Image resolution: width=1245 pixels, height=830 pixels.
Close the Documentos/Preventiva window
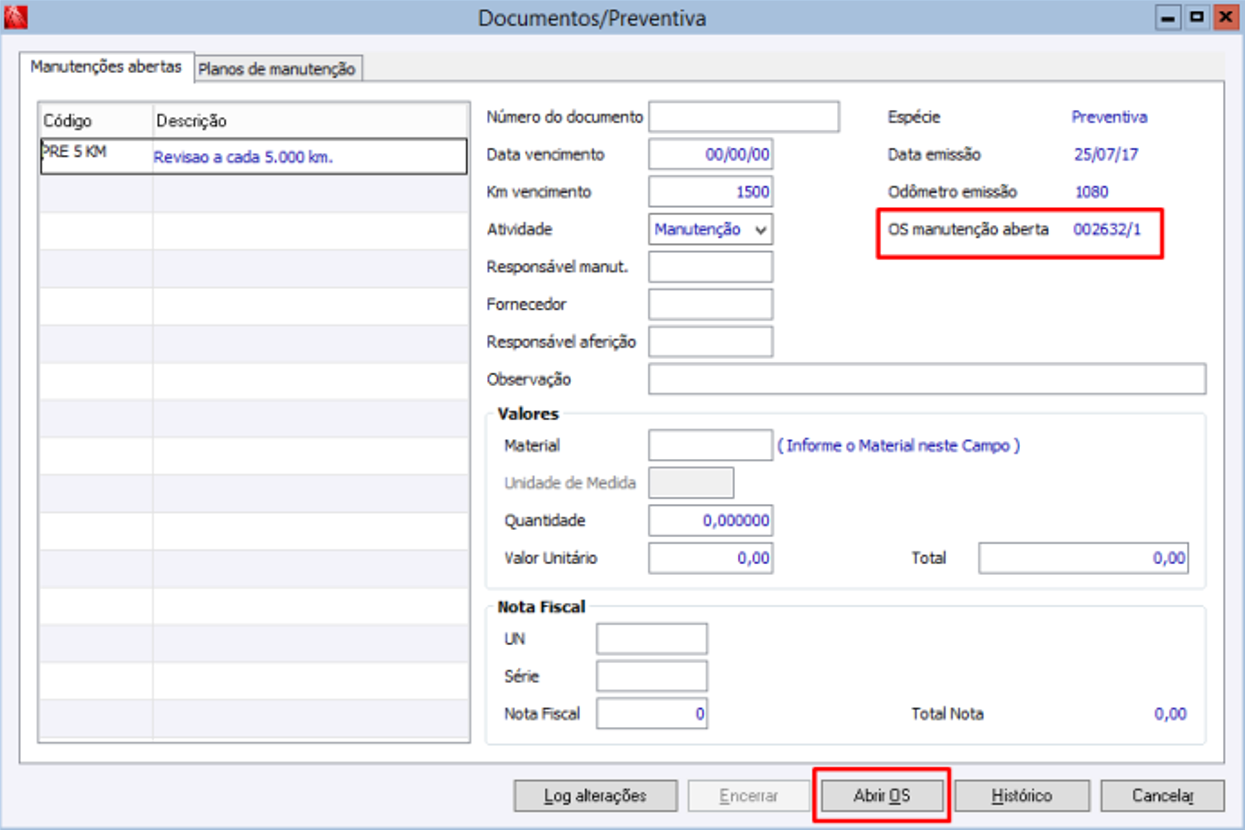coord(1224,17)
